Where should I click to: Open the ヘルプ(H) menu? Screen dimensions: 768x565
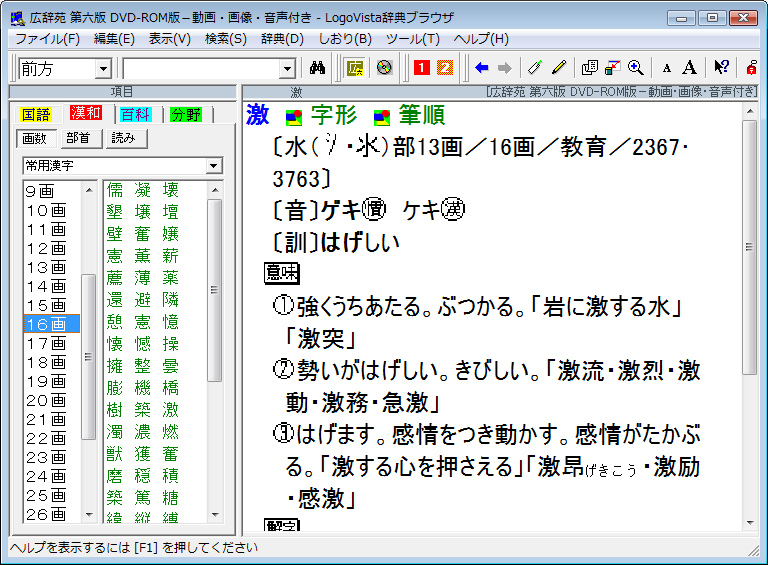481,39
